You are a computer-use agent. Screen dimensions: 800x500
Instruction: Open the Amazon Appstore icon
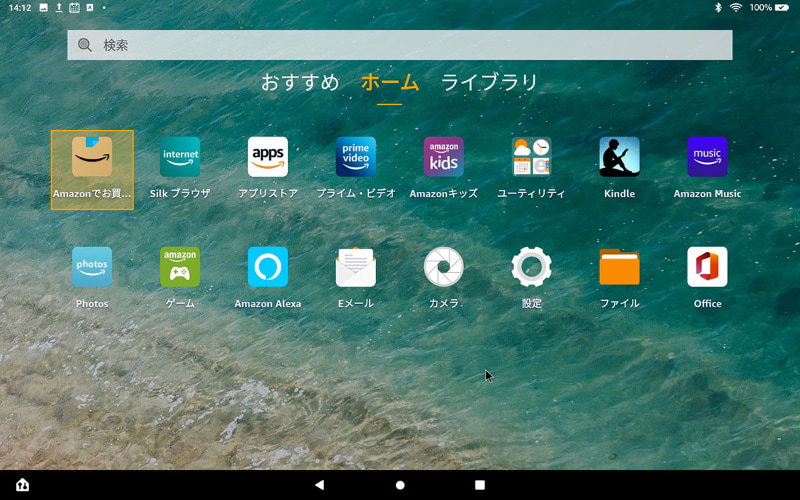[x=268, y=157]
